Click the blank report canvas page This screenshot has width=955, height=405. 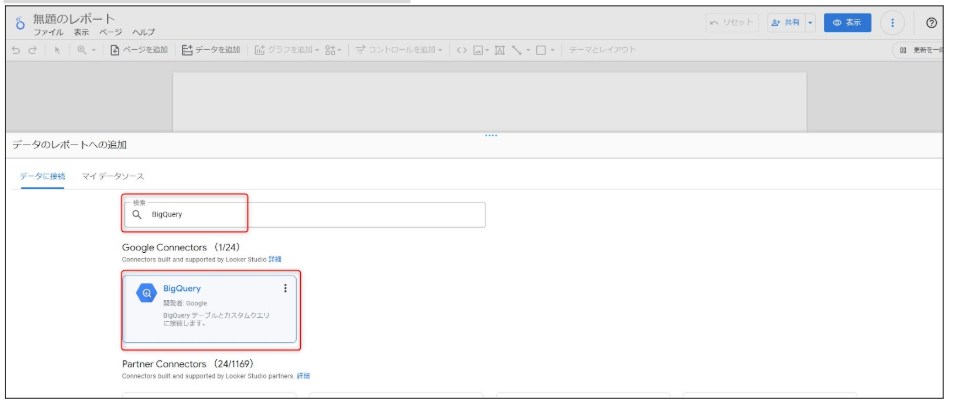click(x=490, y=101)
